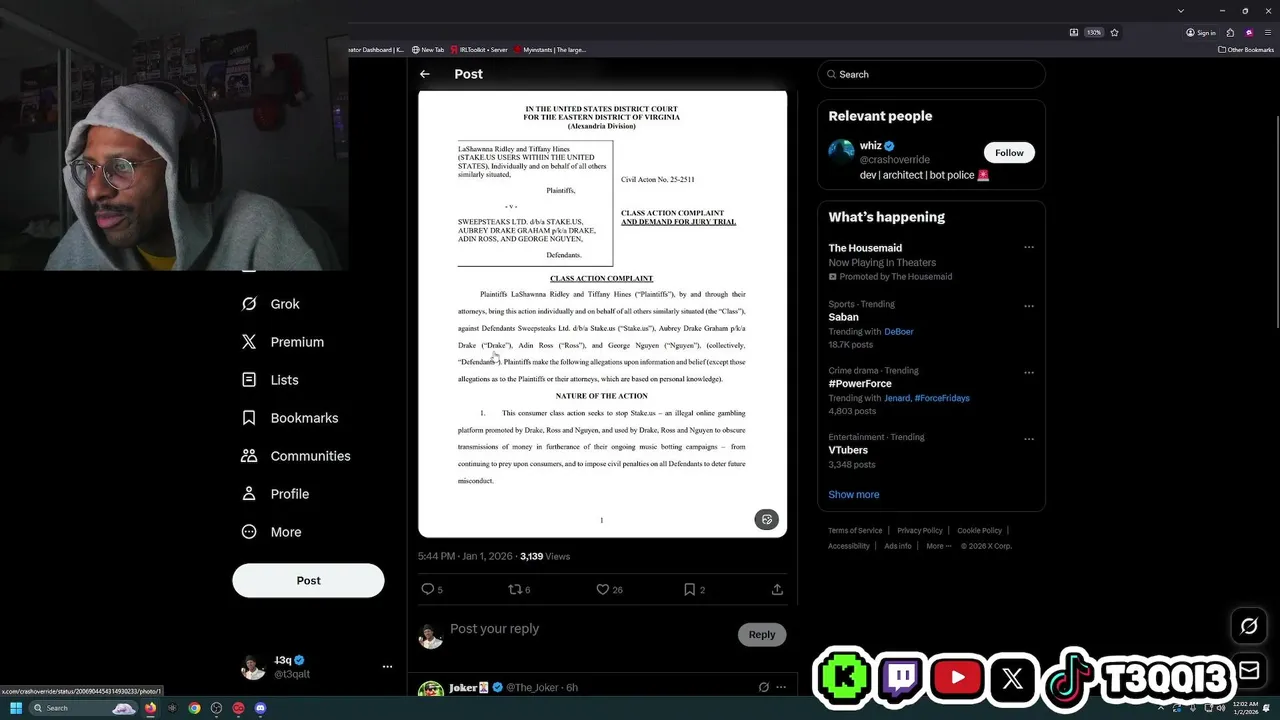Click the repost icon with 6

[520, 590]
